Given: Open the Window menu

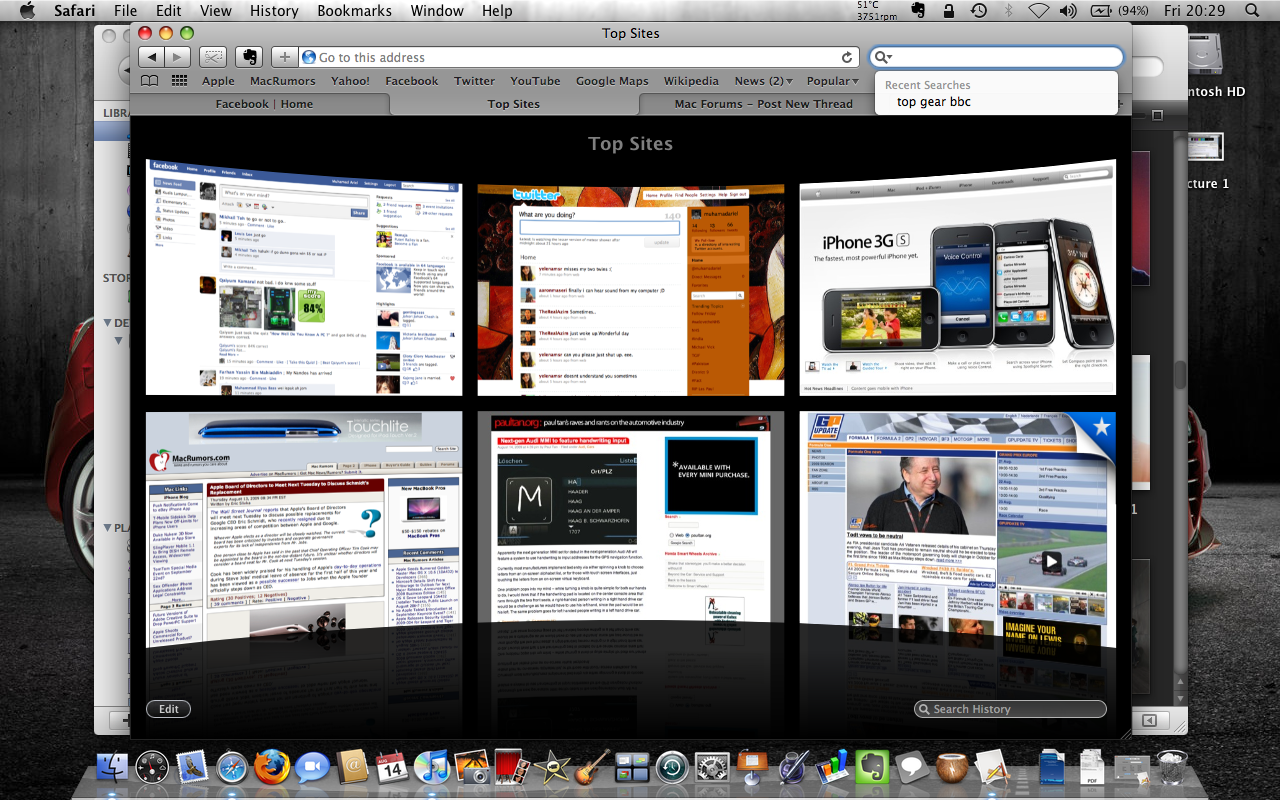Looking at the screenshot, I should 437,11.
